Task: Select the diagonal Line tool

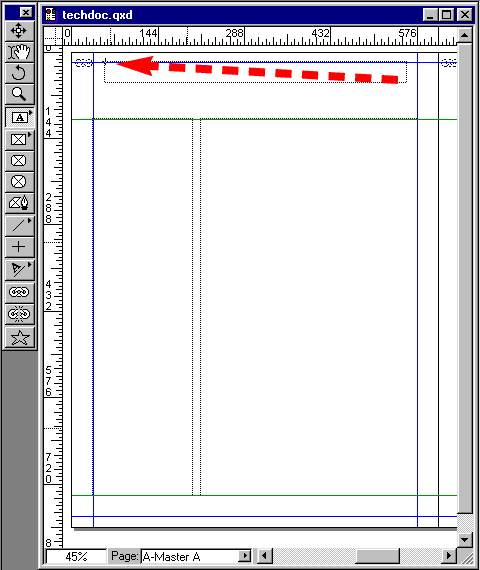Action: pos(20,226)
